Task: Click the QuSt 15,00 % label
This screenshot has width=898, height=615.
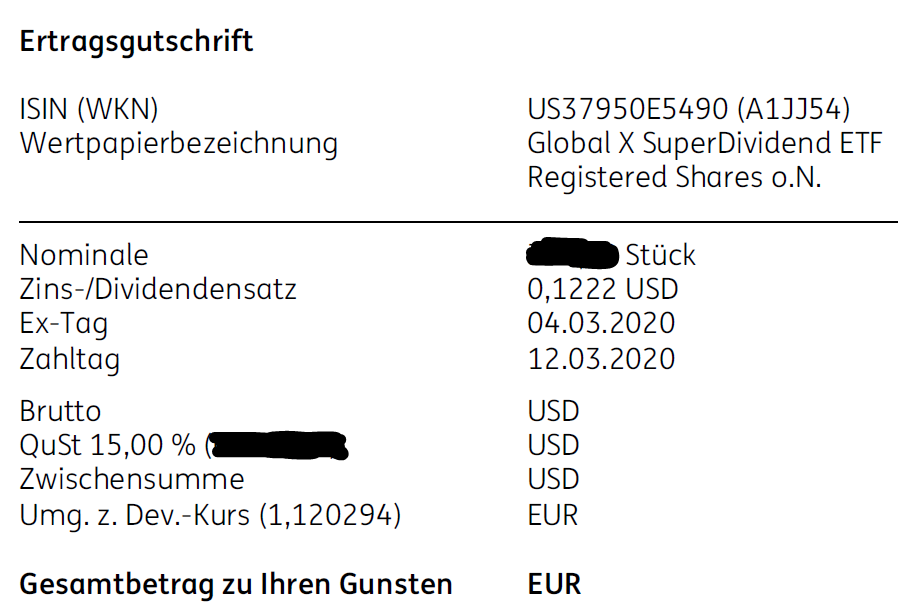Action: coord(108,446)
